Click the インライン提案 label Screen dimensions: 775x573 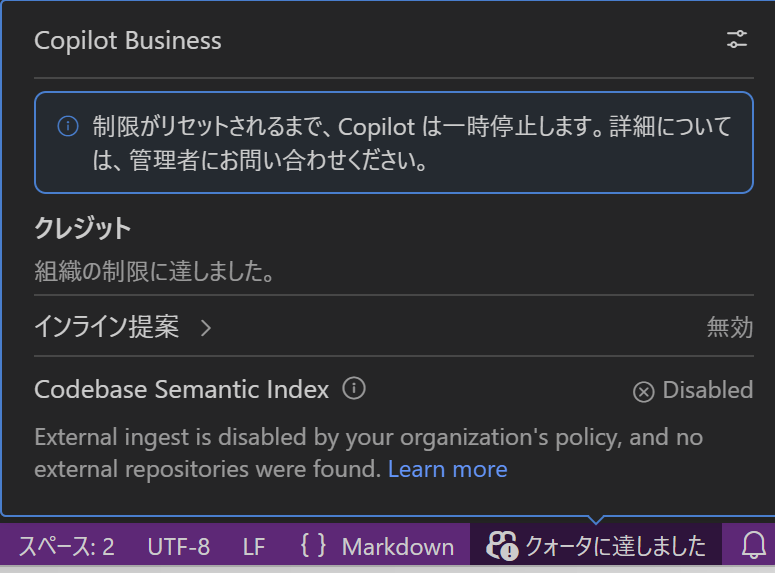106,327
